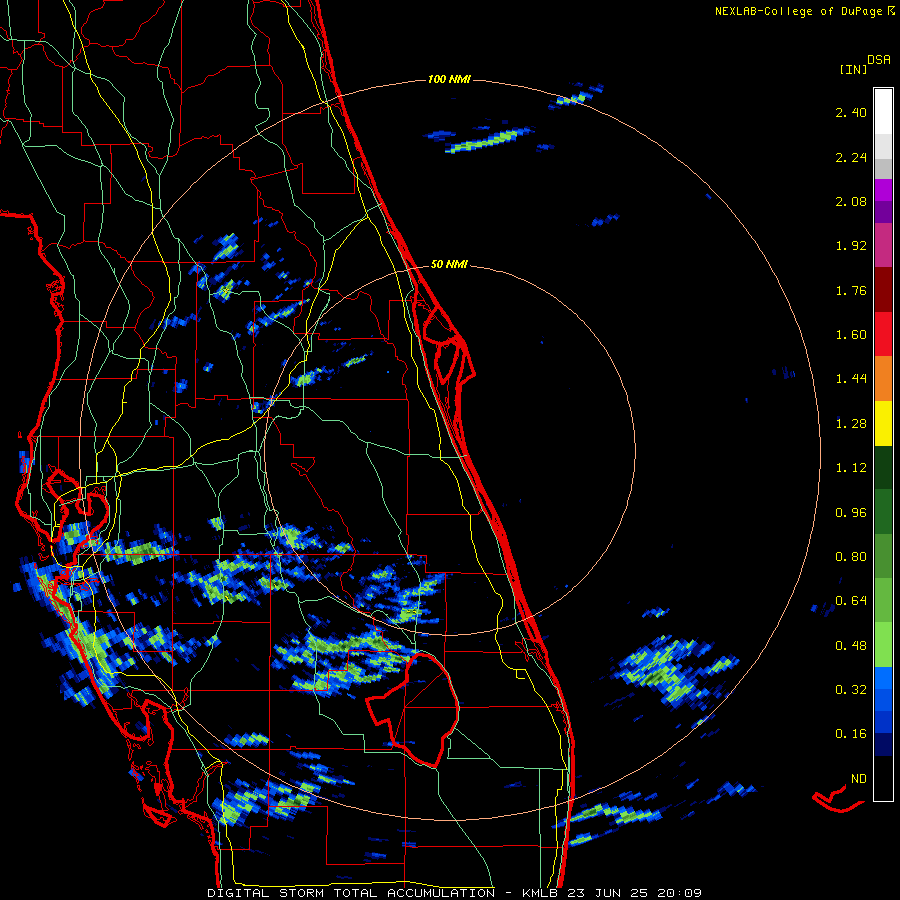Select the 0.64 legend value
This screenshot has width=900, height=900.
click(x=851, y=601)
